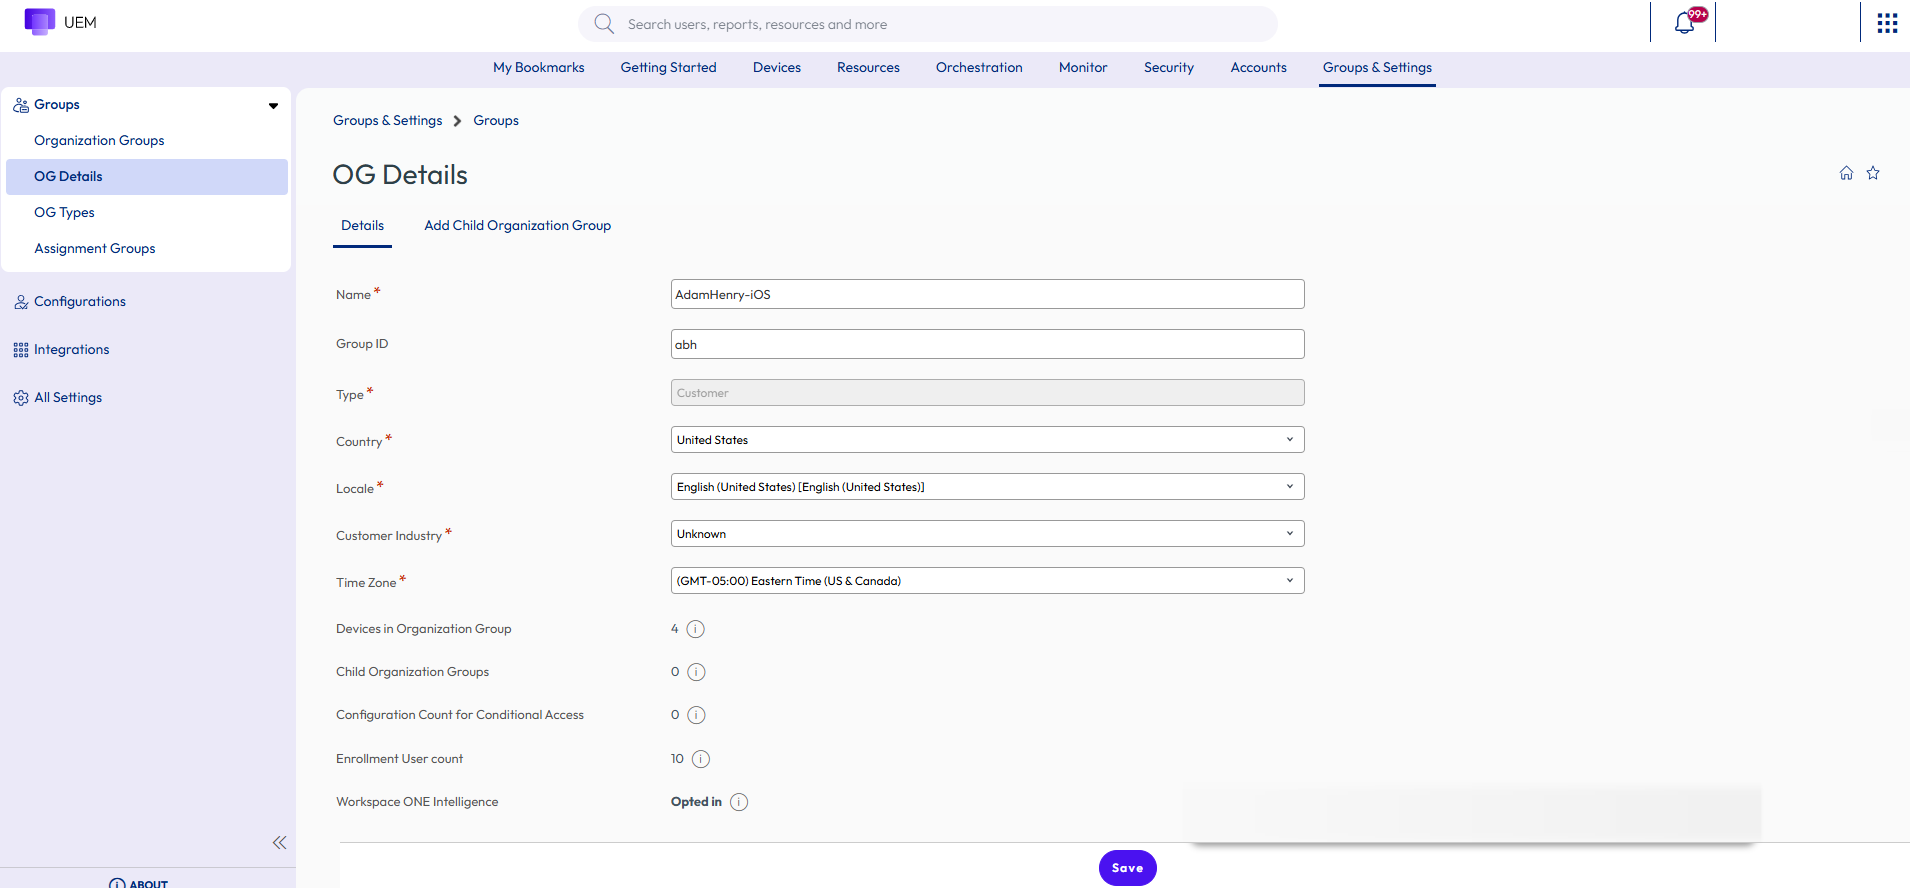Open the Country dropdown
The image size is (1910, 888).
pos(987,440)
